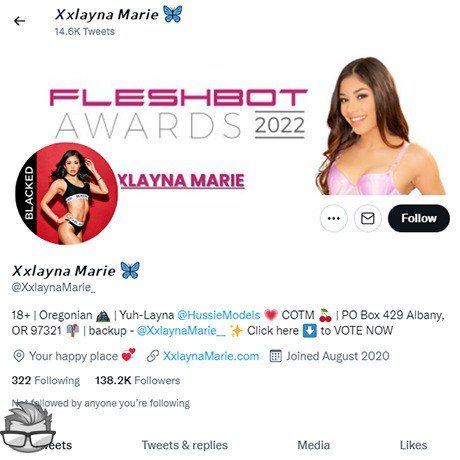
Task: Click the blue butterfly emoji by header name
Action: click(x=173, y=15)
